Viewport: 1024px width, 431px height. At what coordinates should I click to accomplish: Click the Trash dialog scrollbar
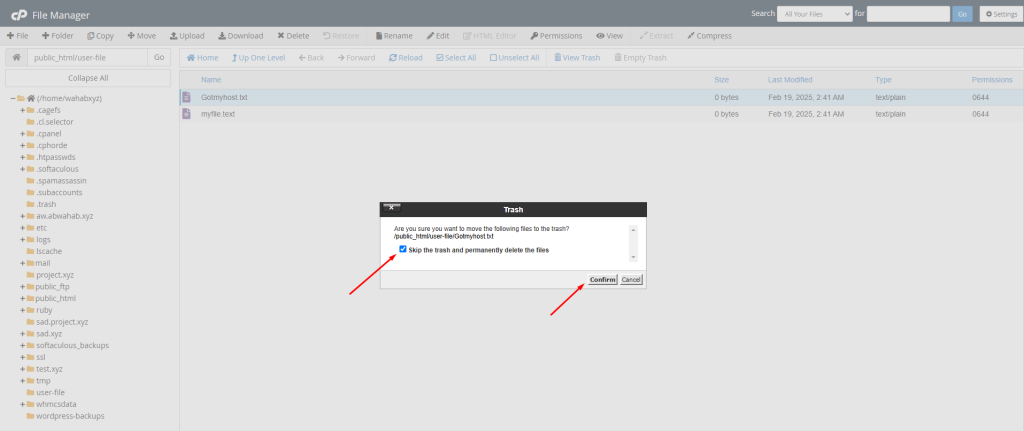tap(631, 243)
